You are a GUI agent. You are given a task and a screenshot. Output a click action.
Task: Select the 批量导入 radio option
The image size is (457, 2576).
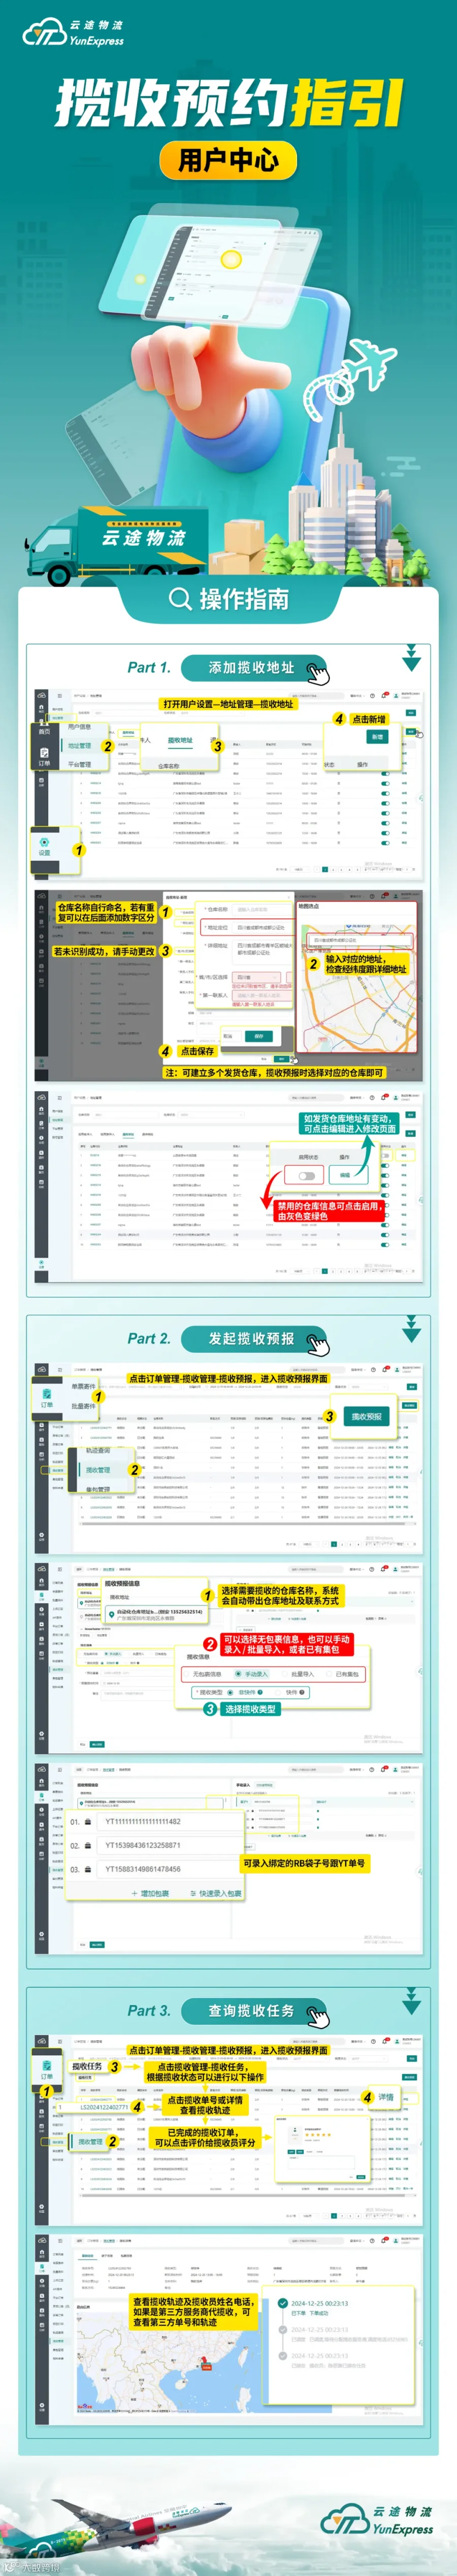pyautogui.click(x=301, y=1674)
